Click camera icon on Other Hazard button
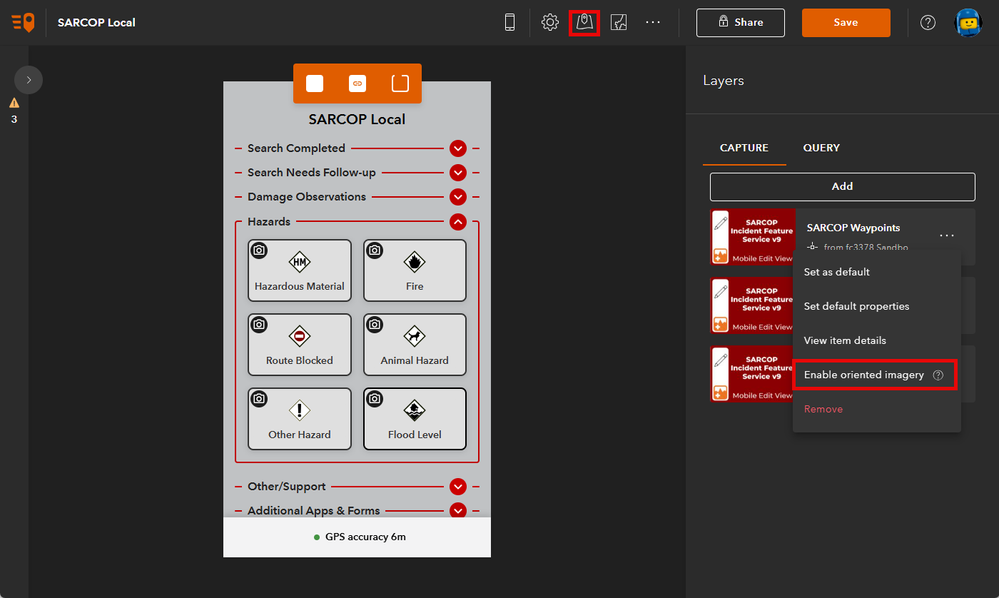The image size is (999, 598). [259, 399]
